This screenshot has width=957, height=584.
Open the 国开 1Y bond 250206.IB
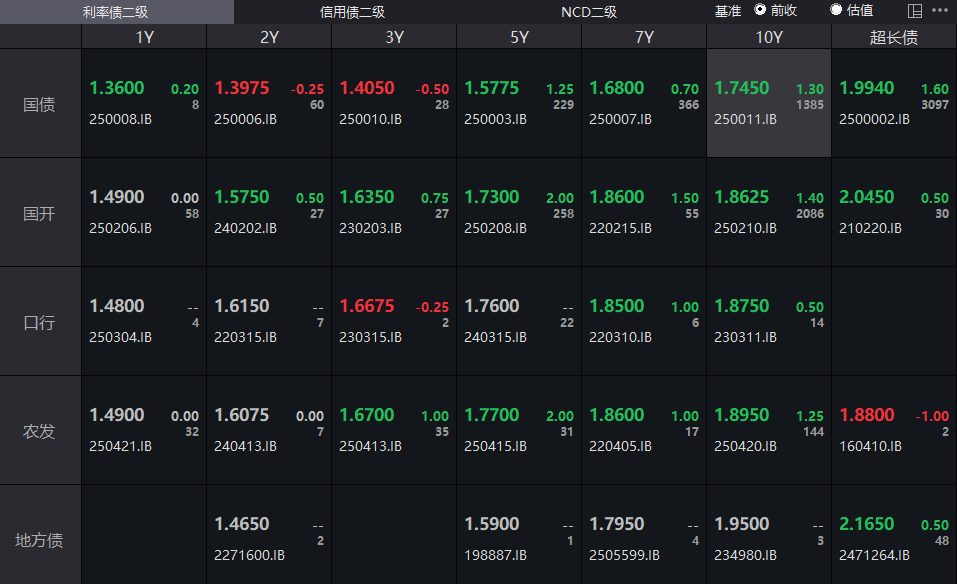point(143,212)
